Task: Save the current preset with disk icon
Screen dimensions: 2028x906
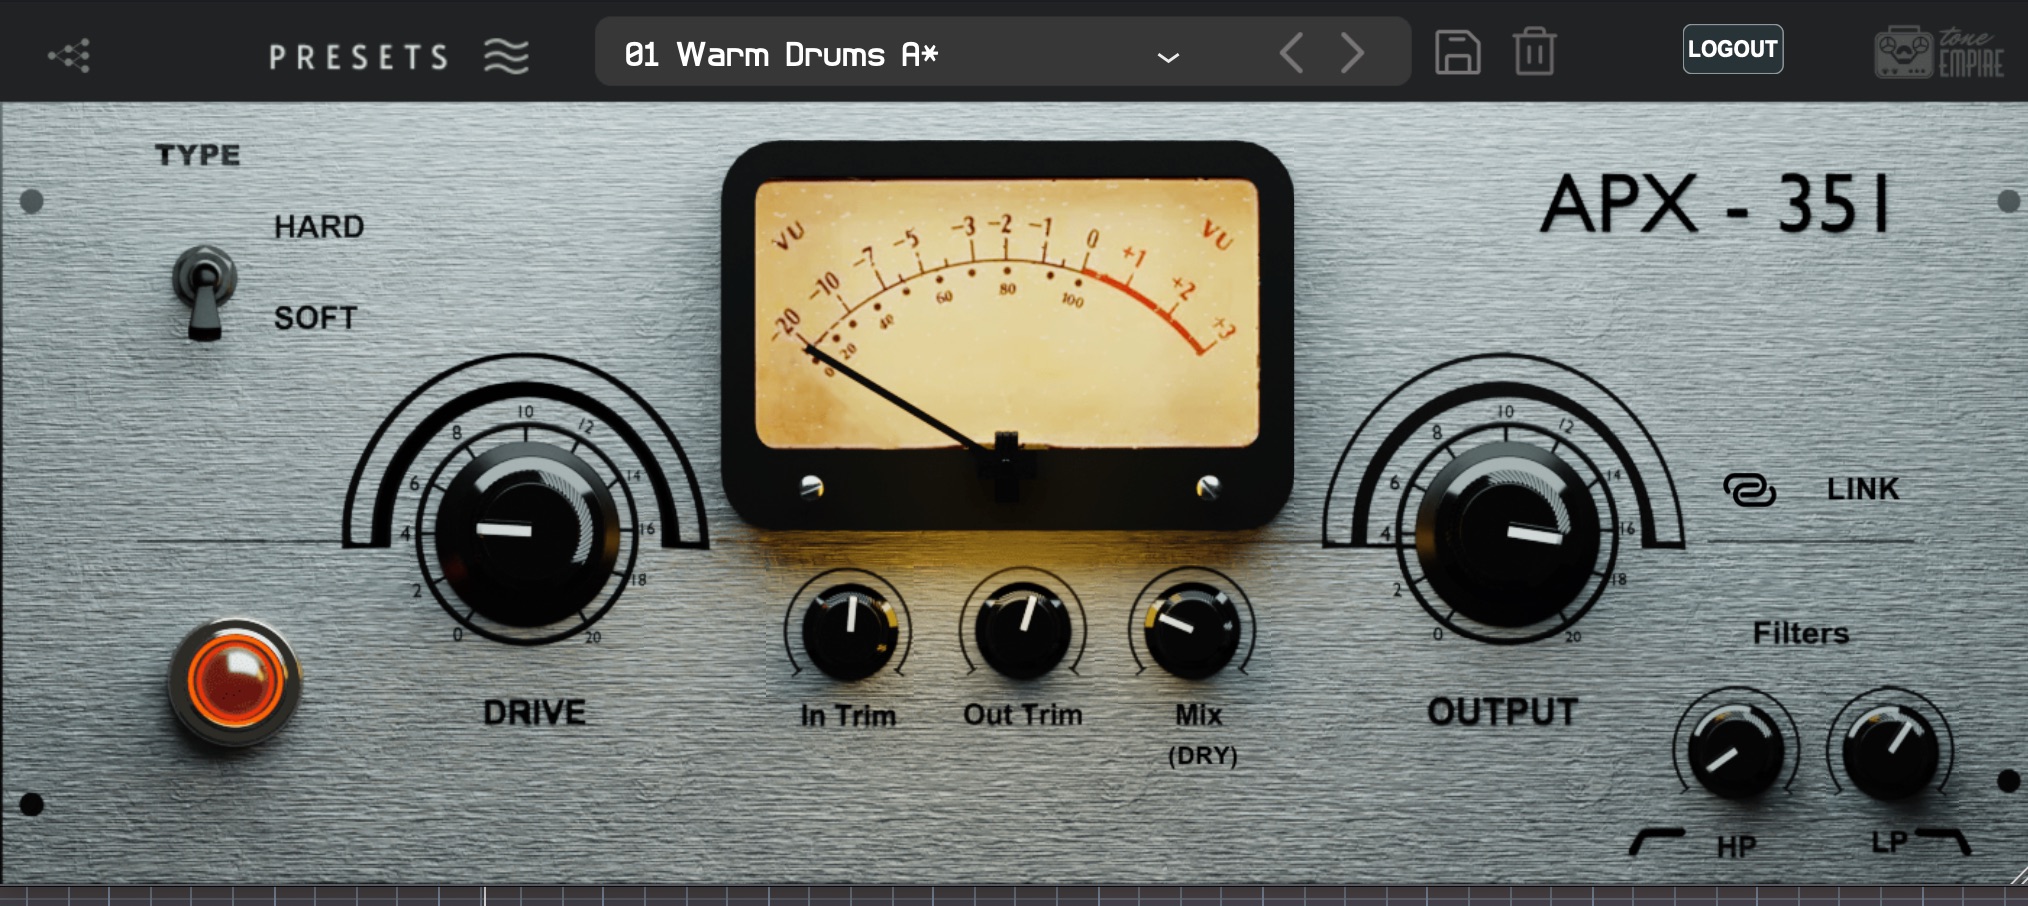Action: (x=1457, y=52)
